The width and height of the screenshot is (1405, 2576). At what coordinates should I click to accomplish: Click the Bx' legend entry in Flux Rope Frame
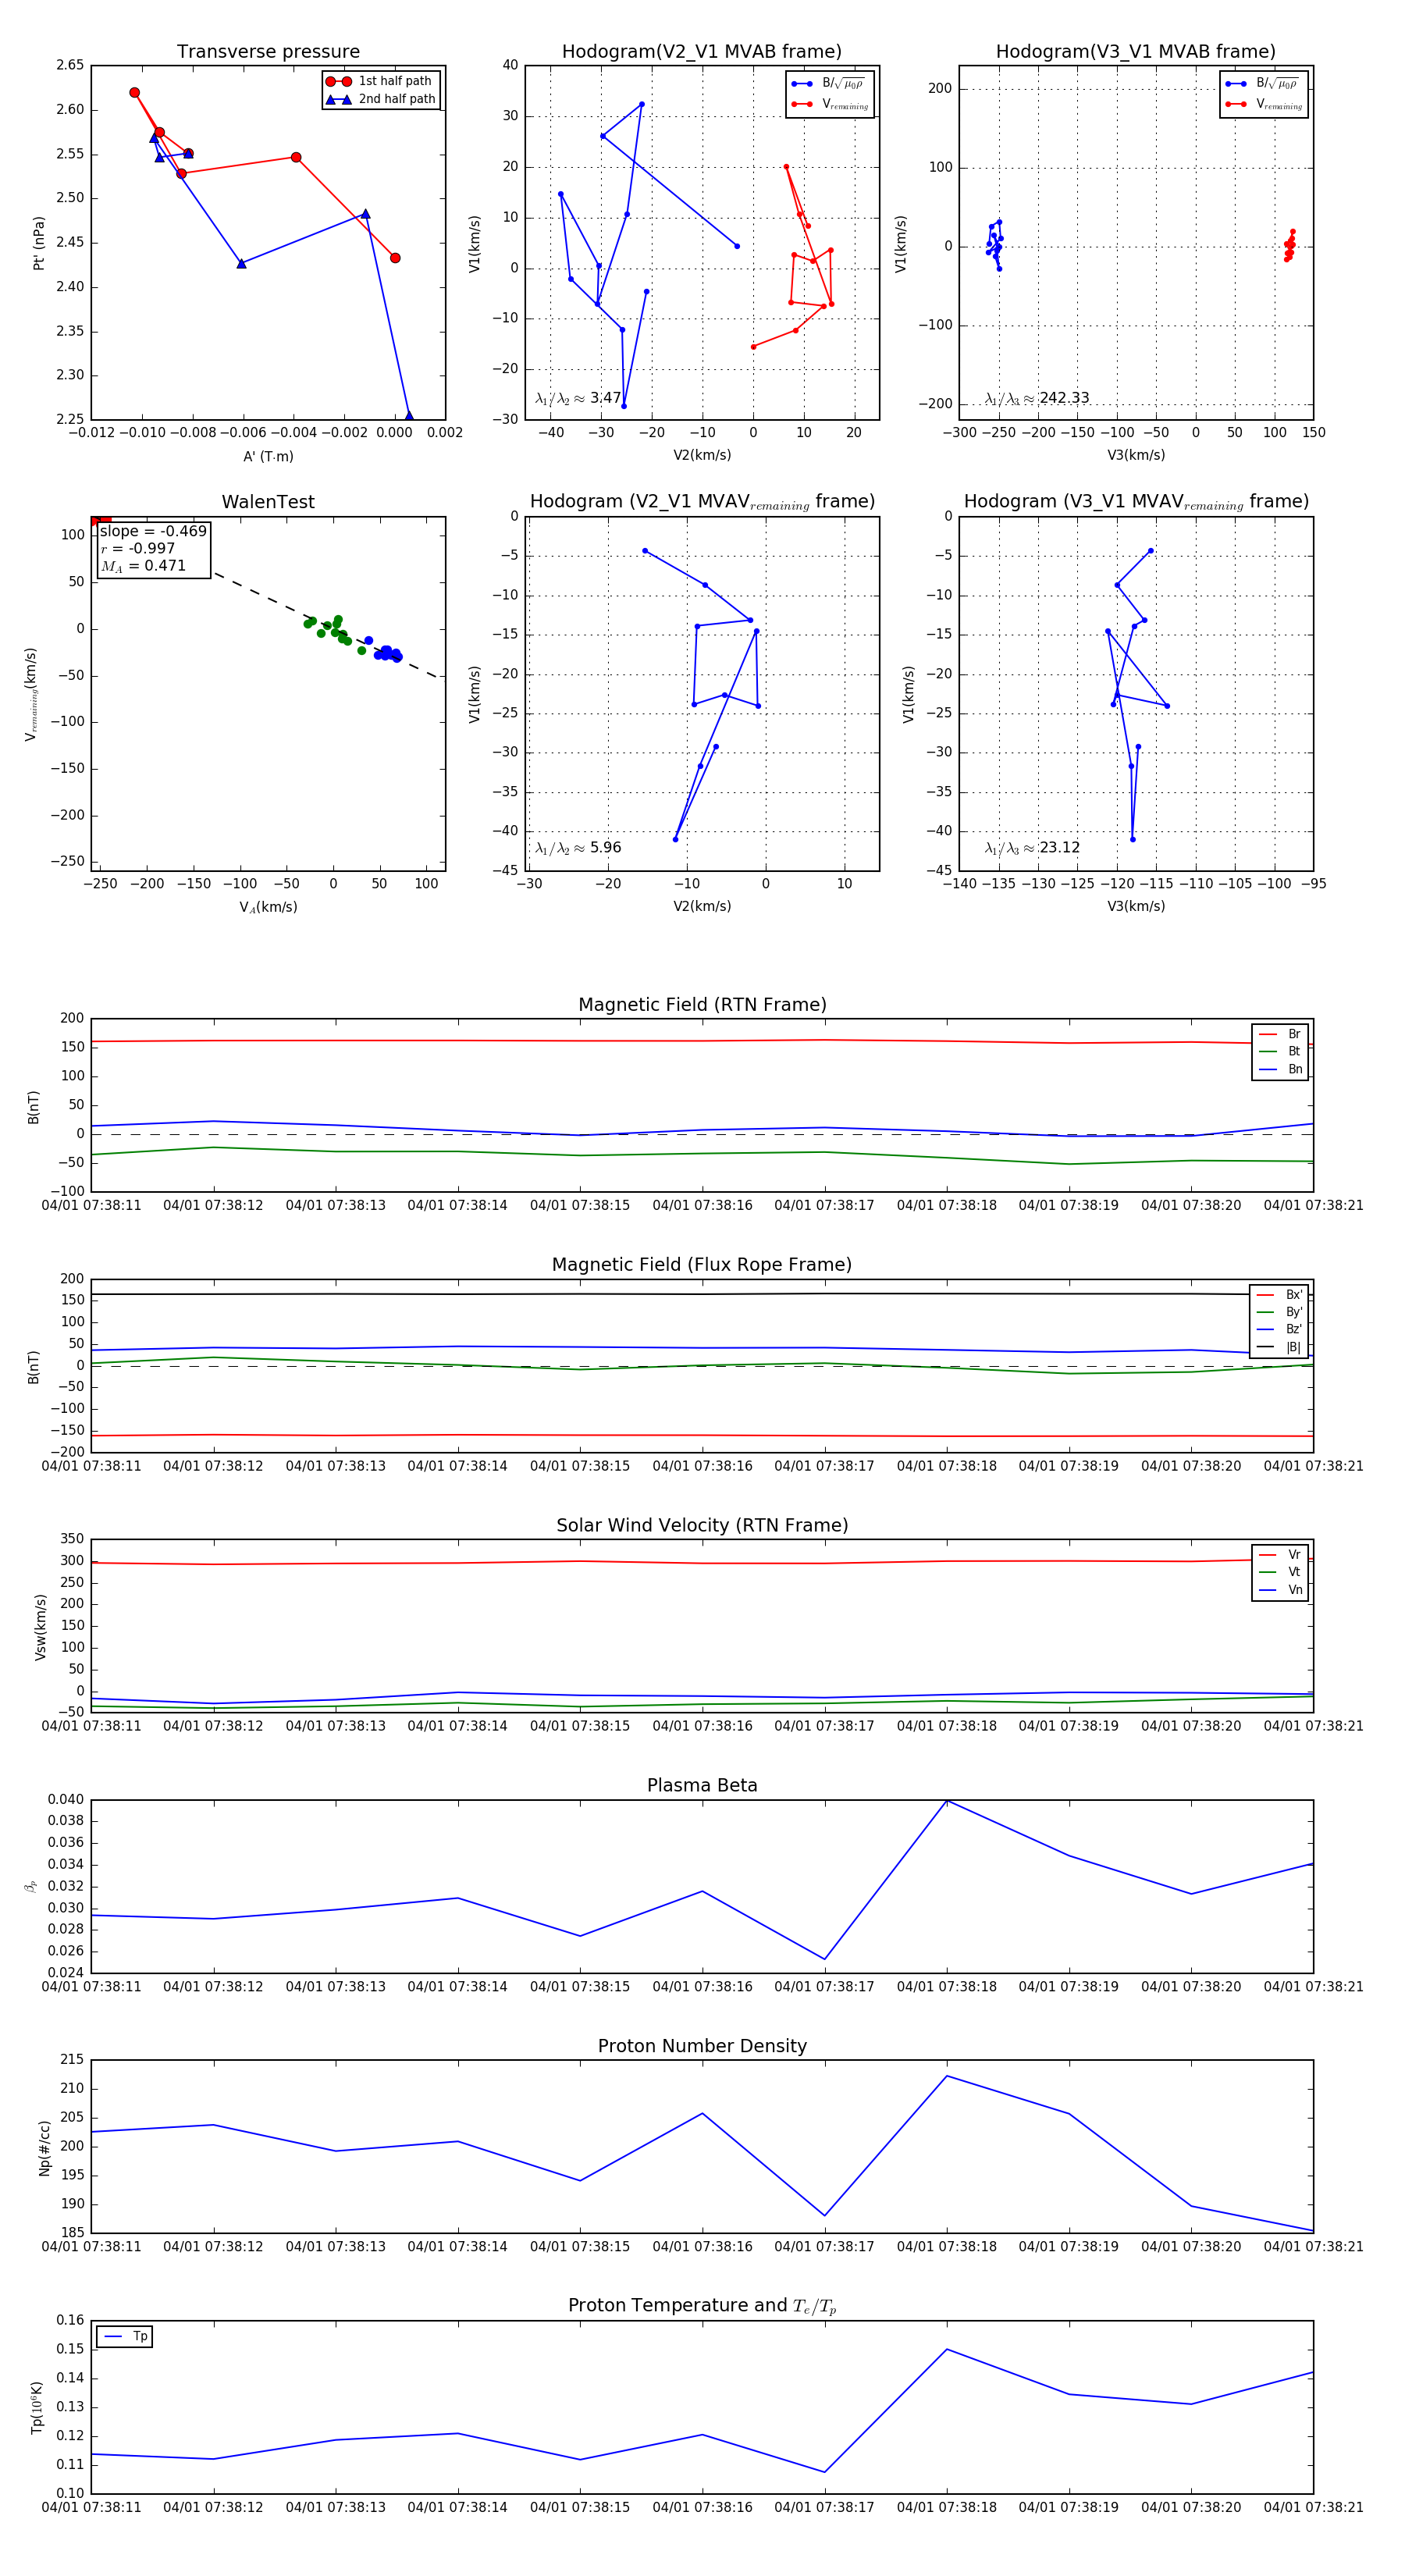(x=1279, y=1295)
